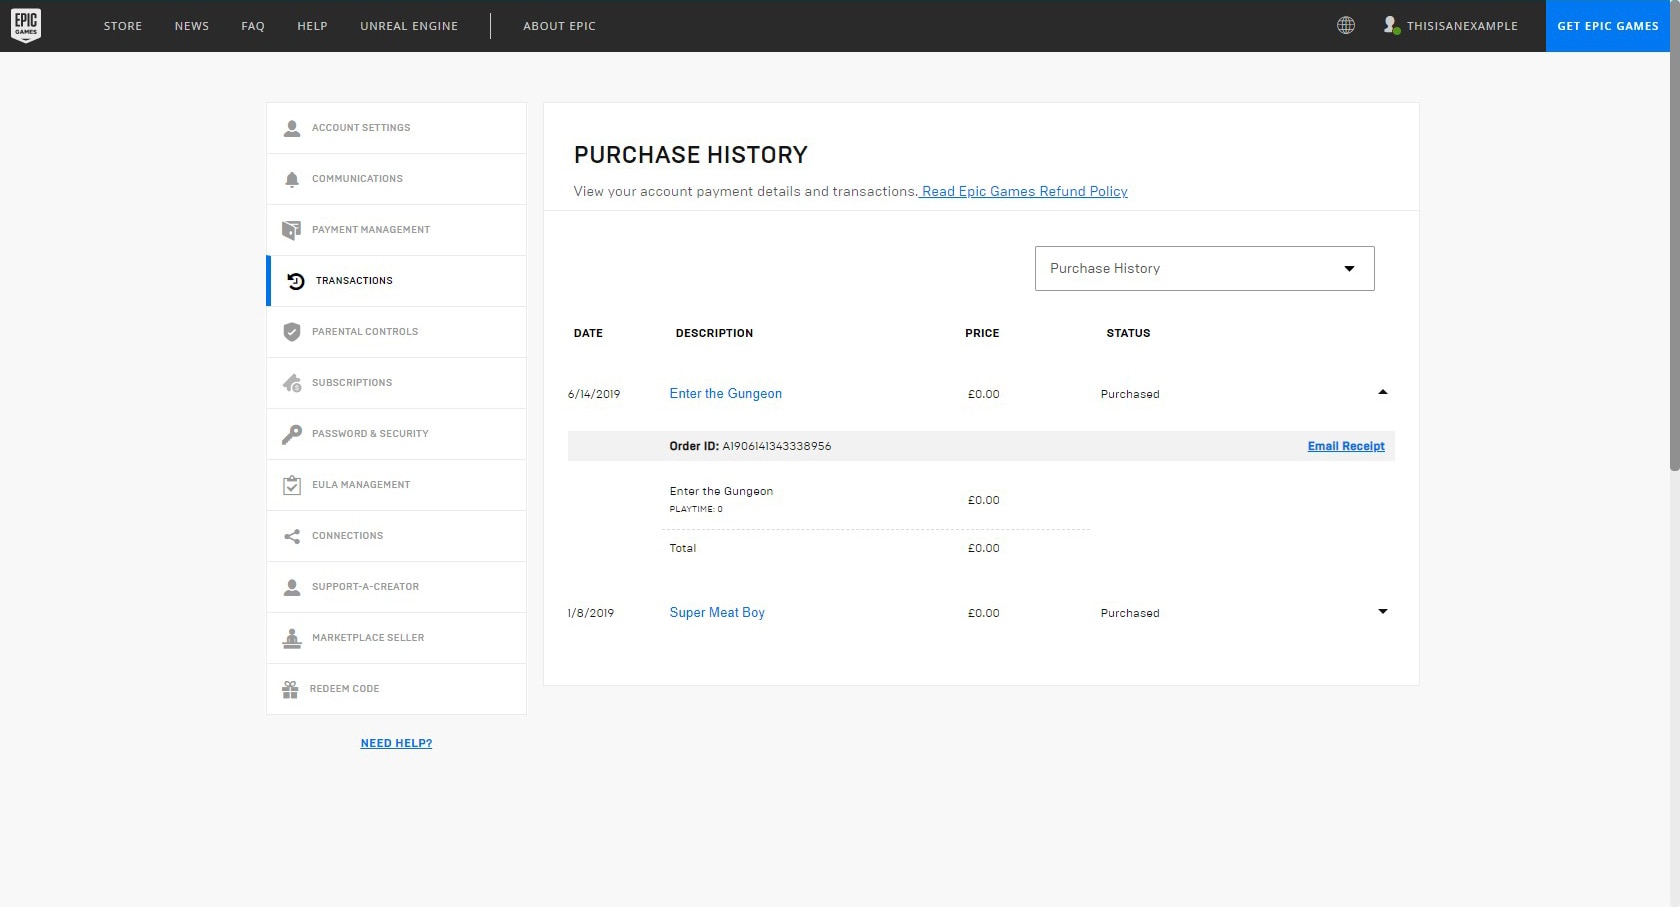Screen dimensions: 1680x907
Task: Select Password & Security in sidebar
Action: [x=396, y=434]
